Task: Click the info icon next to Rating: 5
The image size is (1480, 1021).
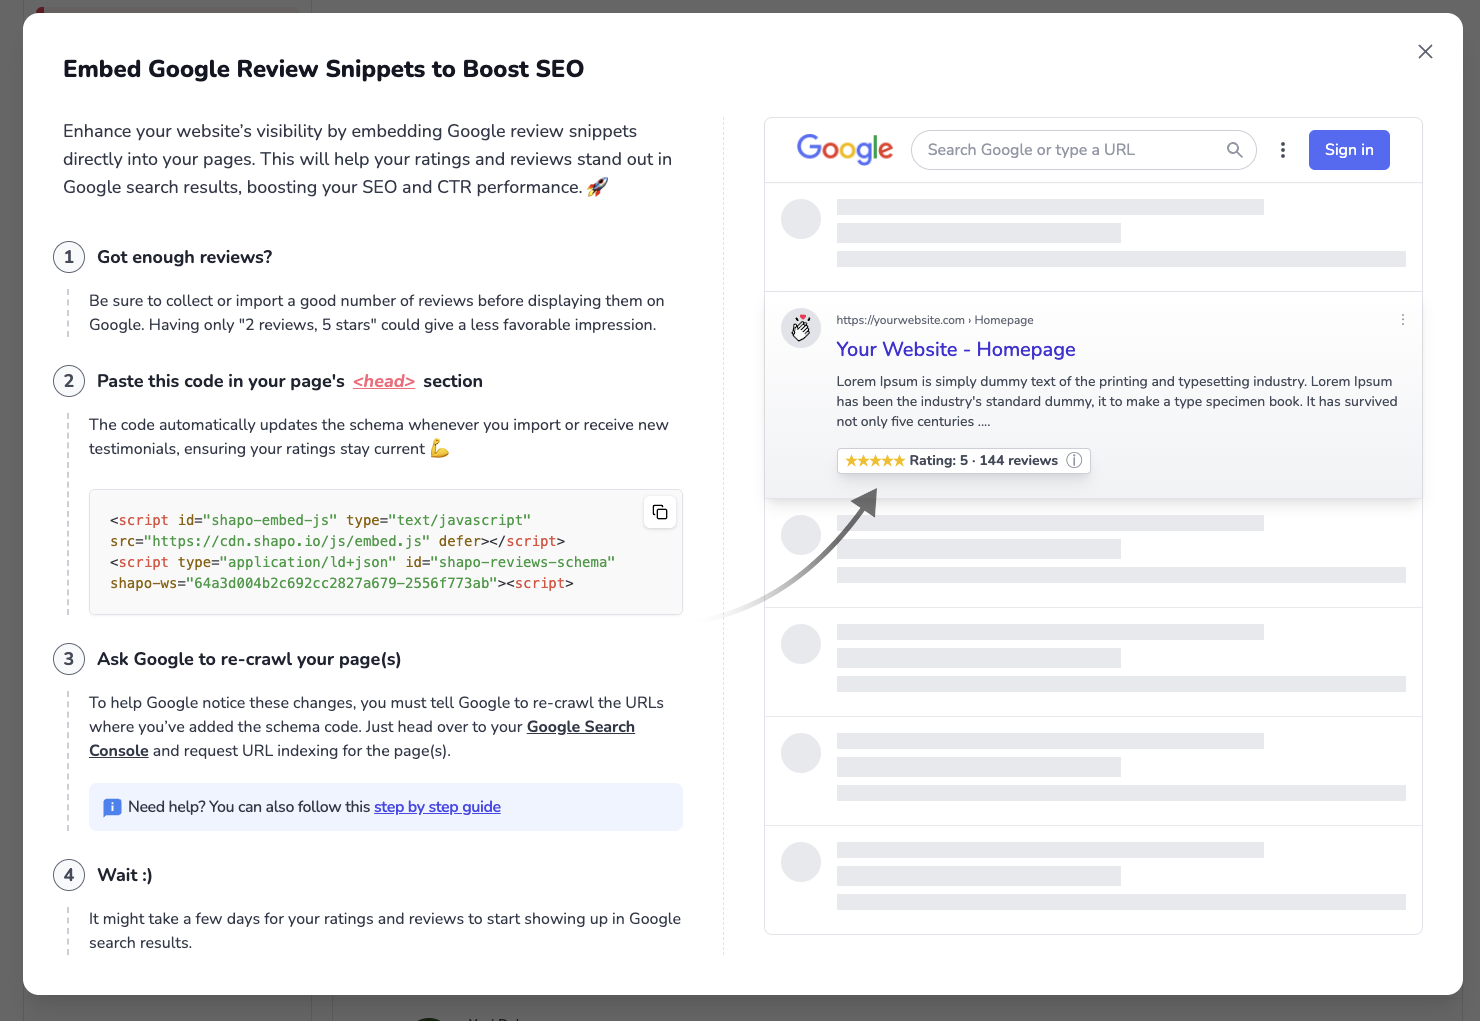Action: pyautogui.click(x=1074, y=460)
